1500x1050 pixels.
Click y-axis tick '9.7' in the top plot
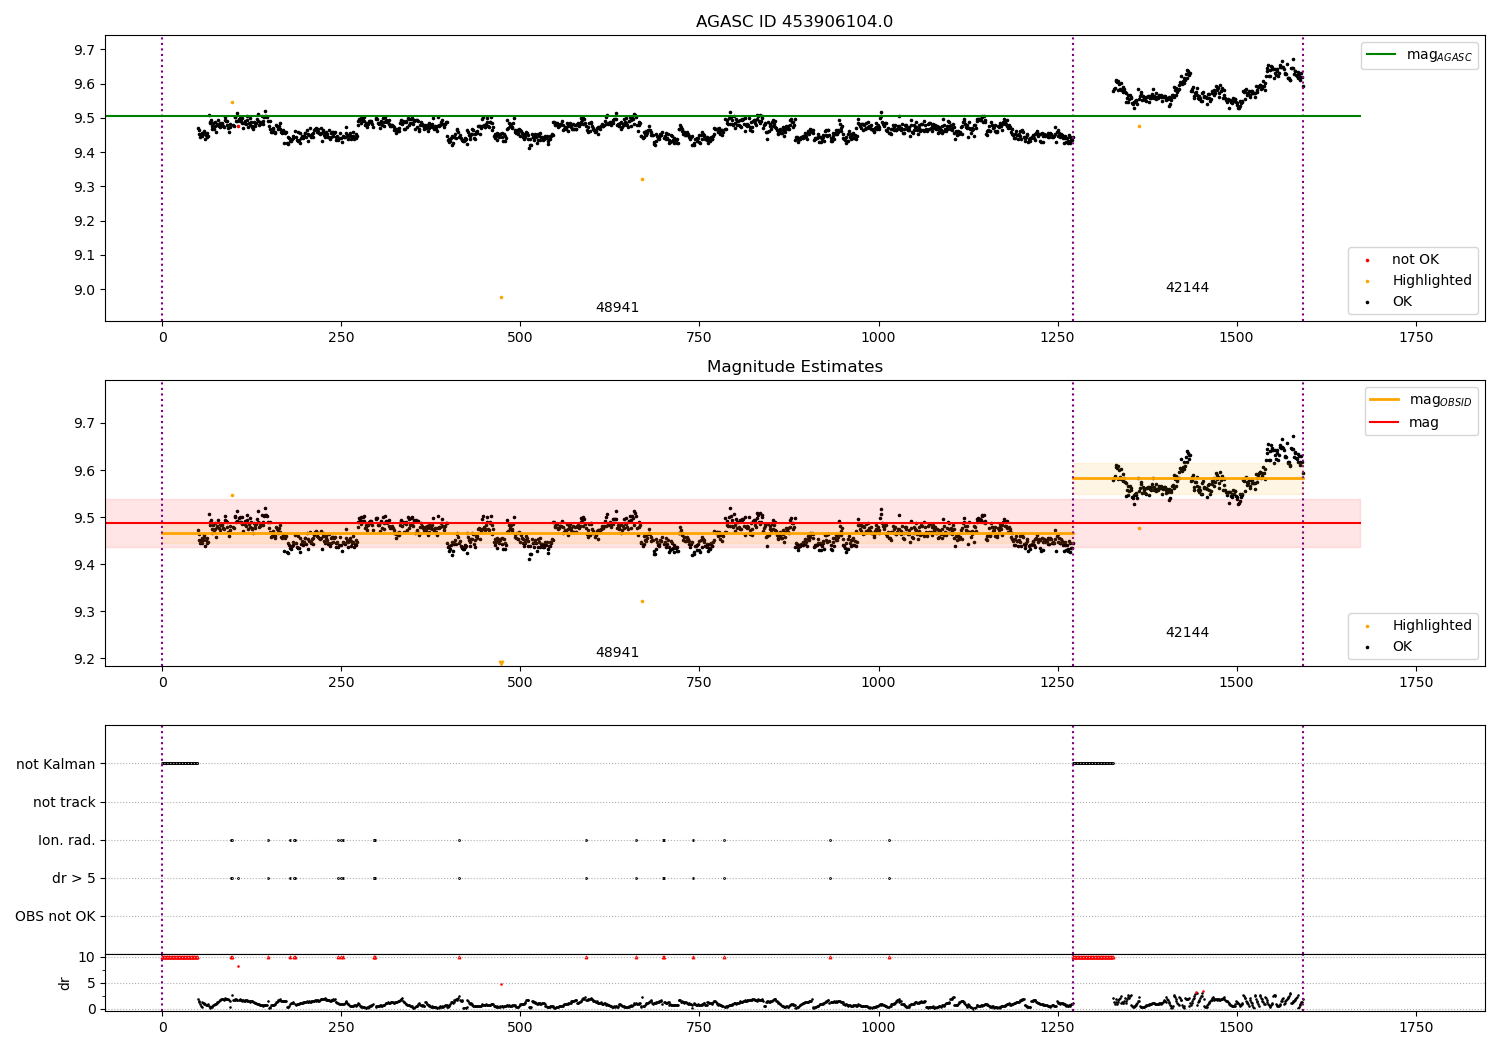[85, 50]
